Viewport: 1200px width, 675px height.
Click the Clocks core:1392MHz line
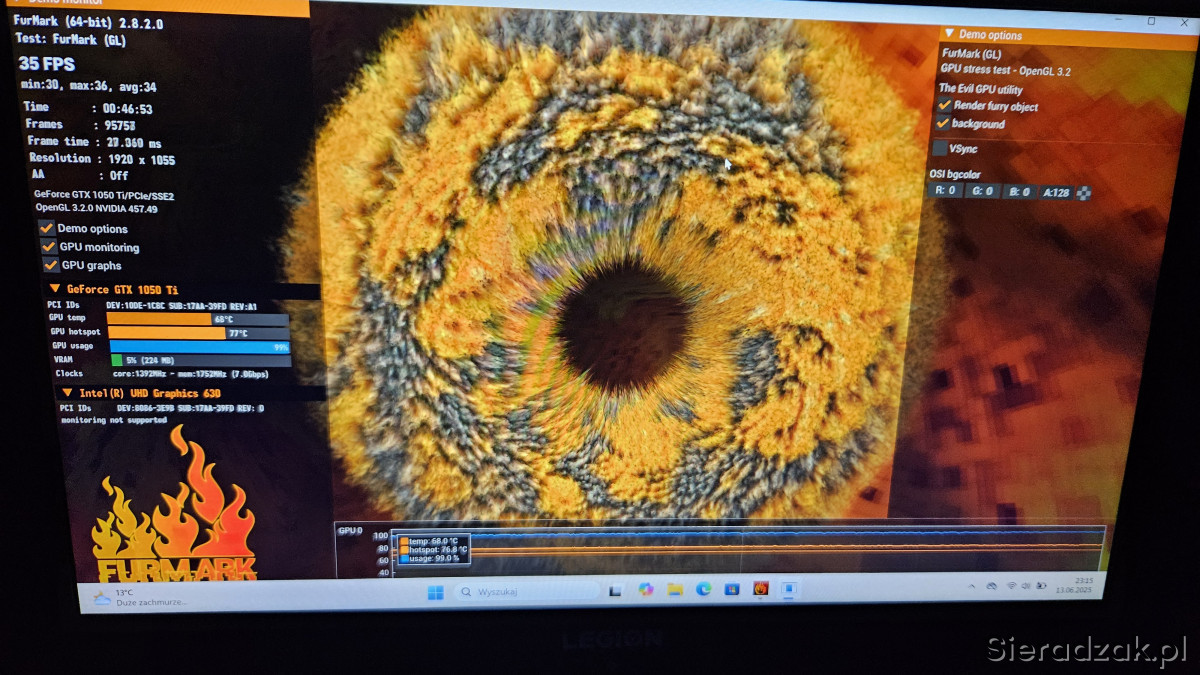[162, 374]
